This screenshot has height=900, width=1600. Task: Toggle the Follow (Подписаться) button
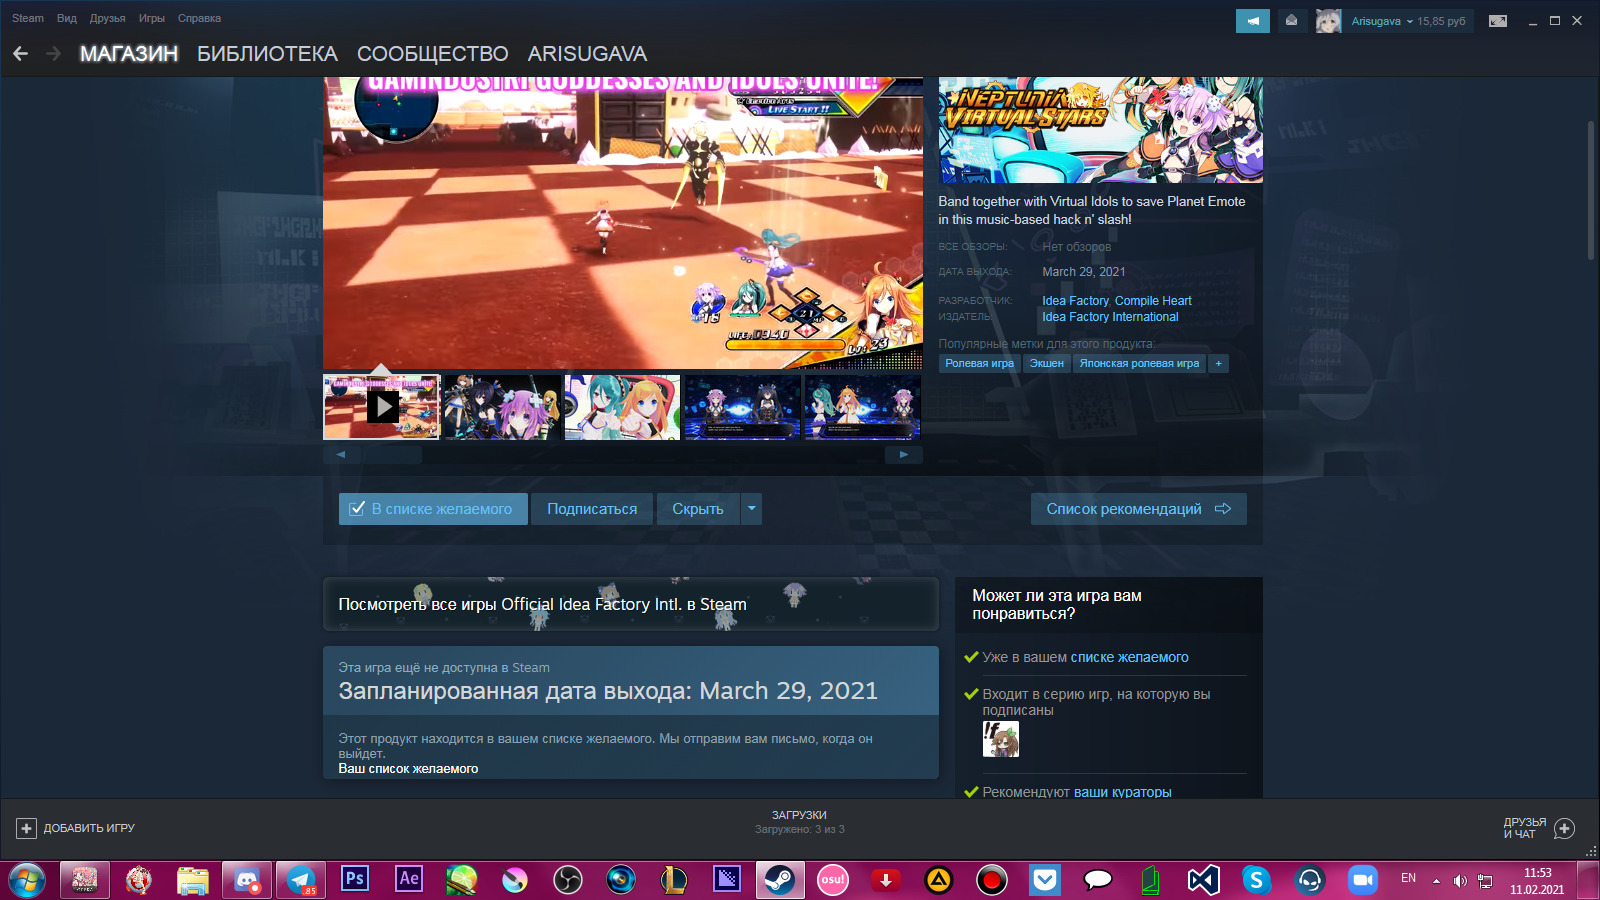click(x=591, y=509)
